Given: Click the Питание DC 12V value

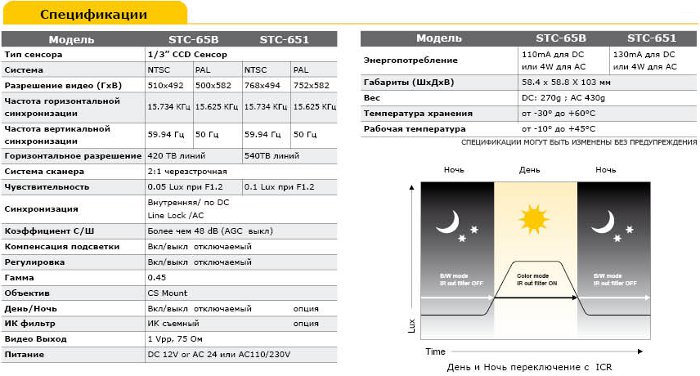Looking at the screenshot, I should (x=219, y=354).
